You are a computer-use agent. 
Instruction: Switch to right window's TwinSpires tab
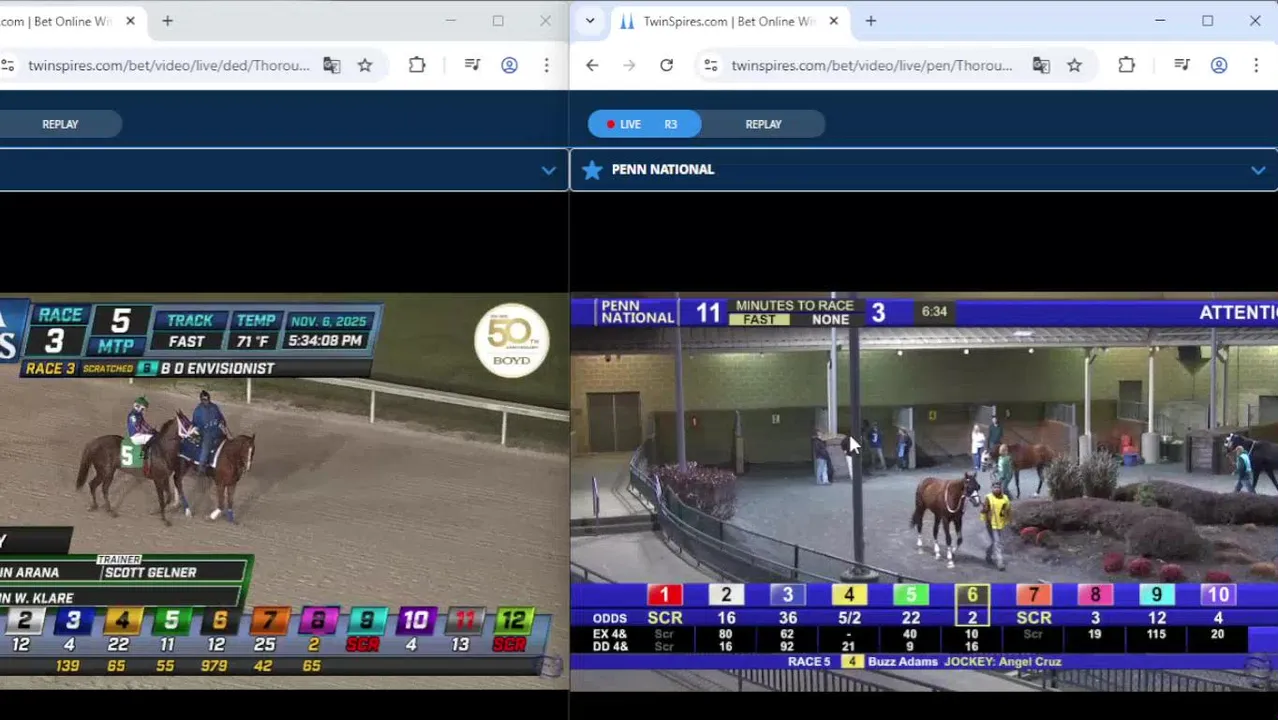coord(729,21)
